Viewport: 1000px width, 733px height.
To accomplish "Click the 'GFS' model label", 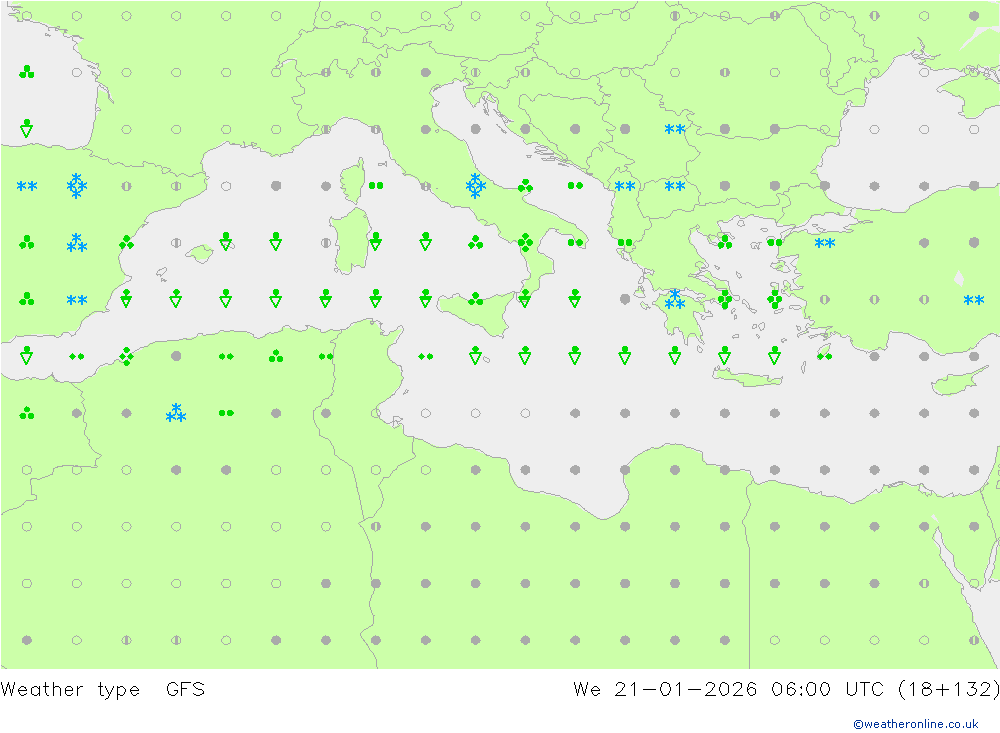I will [x=186, y=690].
